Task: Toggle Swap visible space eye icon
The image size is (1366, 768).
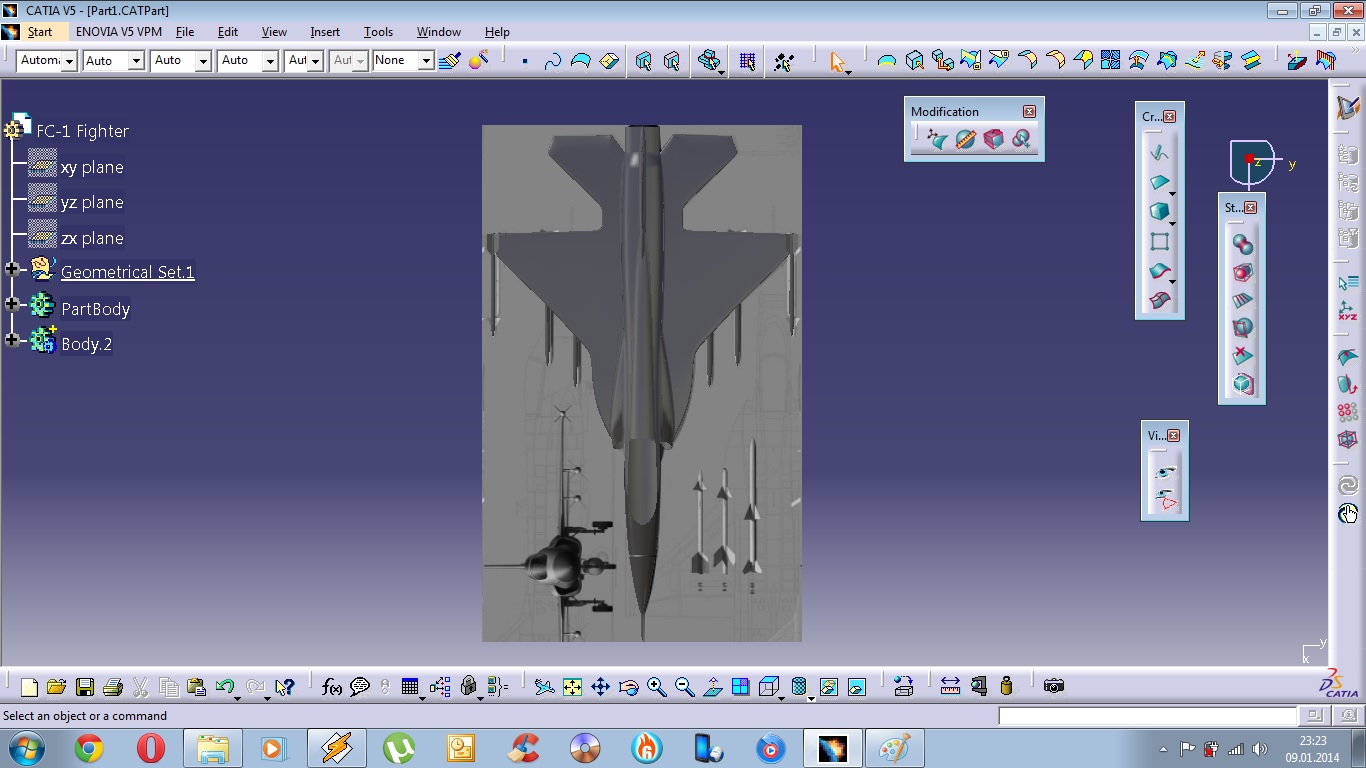Action: (1164, 500)
